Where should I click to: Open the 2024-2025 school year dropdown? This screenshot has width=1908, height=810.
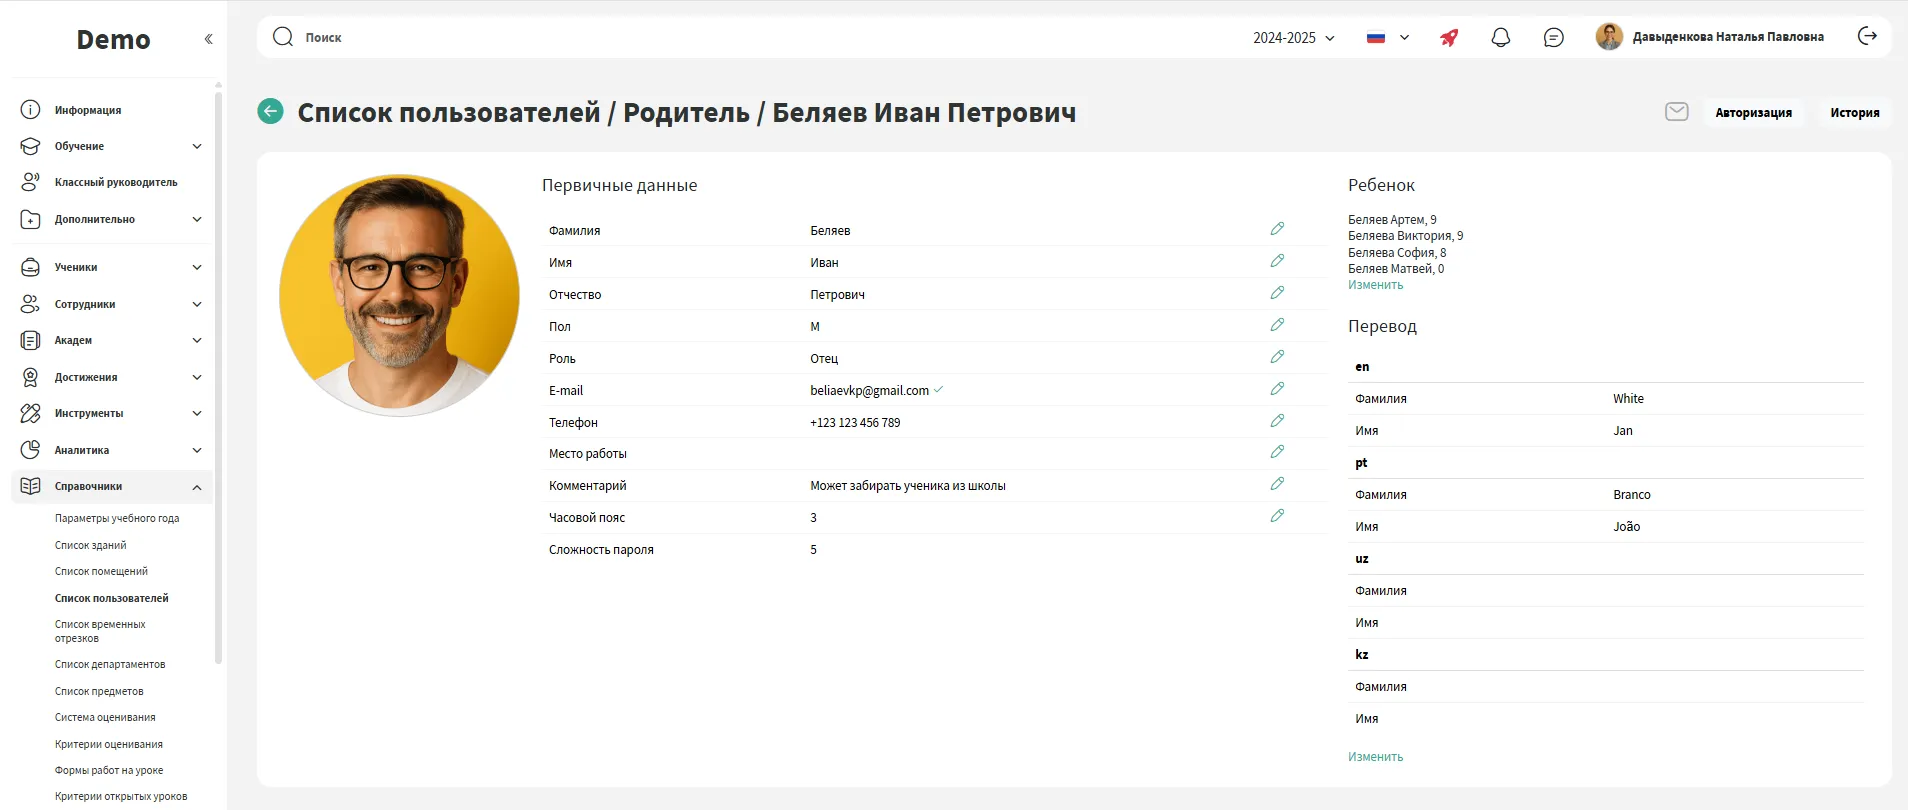point(1293,38)
